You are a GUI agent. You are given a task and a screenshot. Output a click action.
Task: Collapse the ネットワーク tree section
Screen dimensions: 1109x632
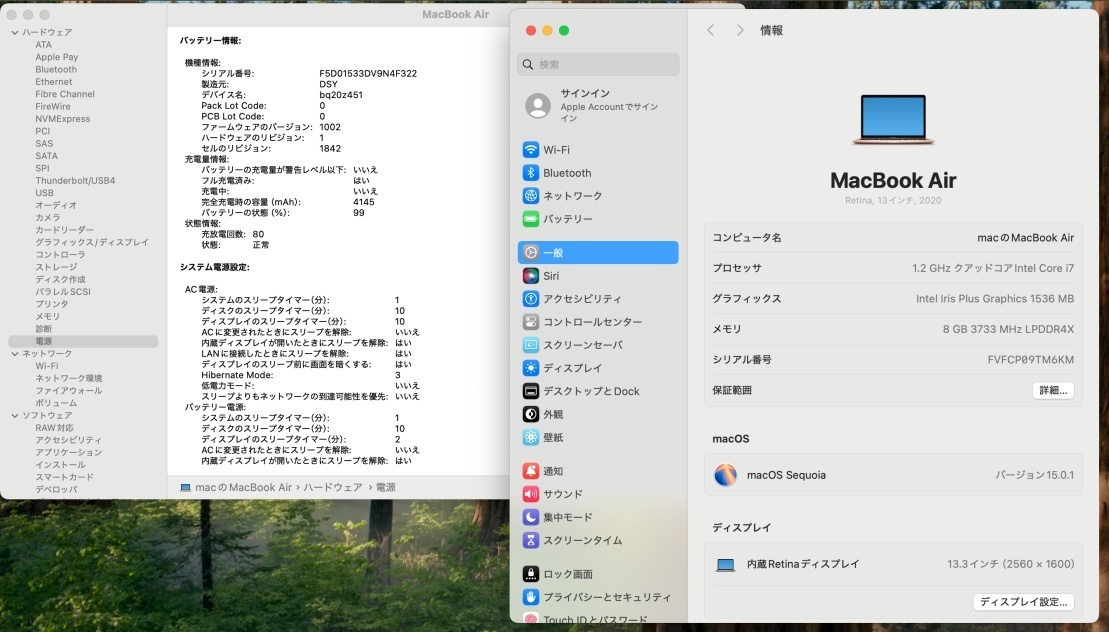coord(15,353)
